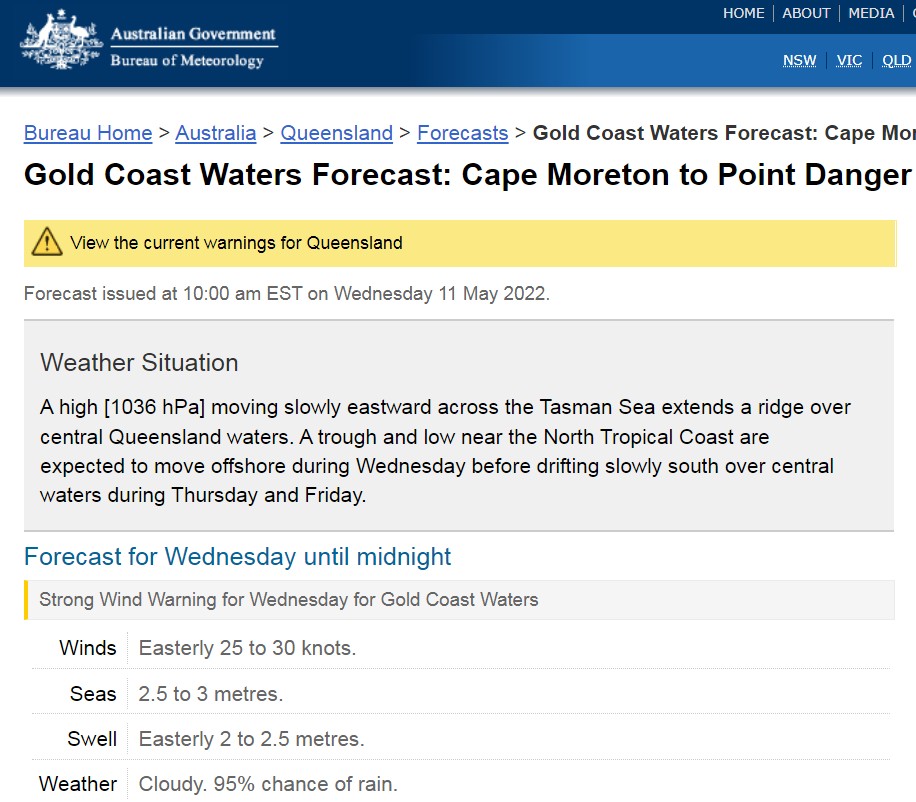Image resolution: width=916 pixels, height=802 pixels.
Task: Select the MEDIA menu item
Action: pos(871,13)
